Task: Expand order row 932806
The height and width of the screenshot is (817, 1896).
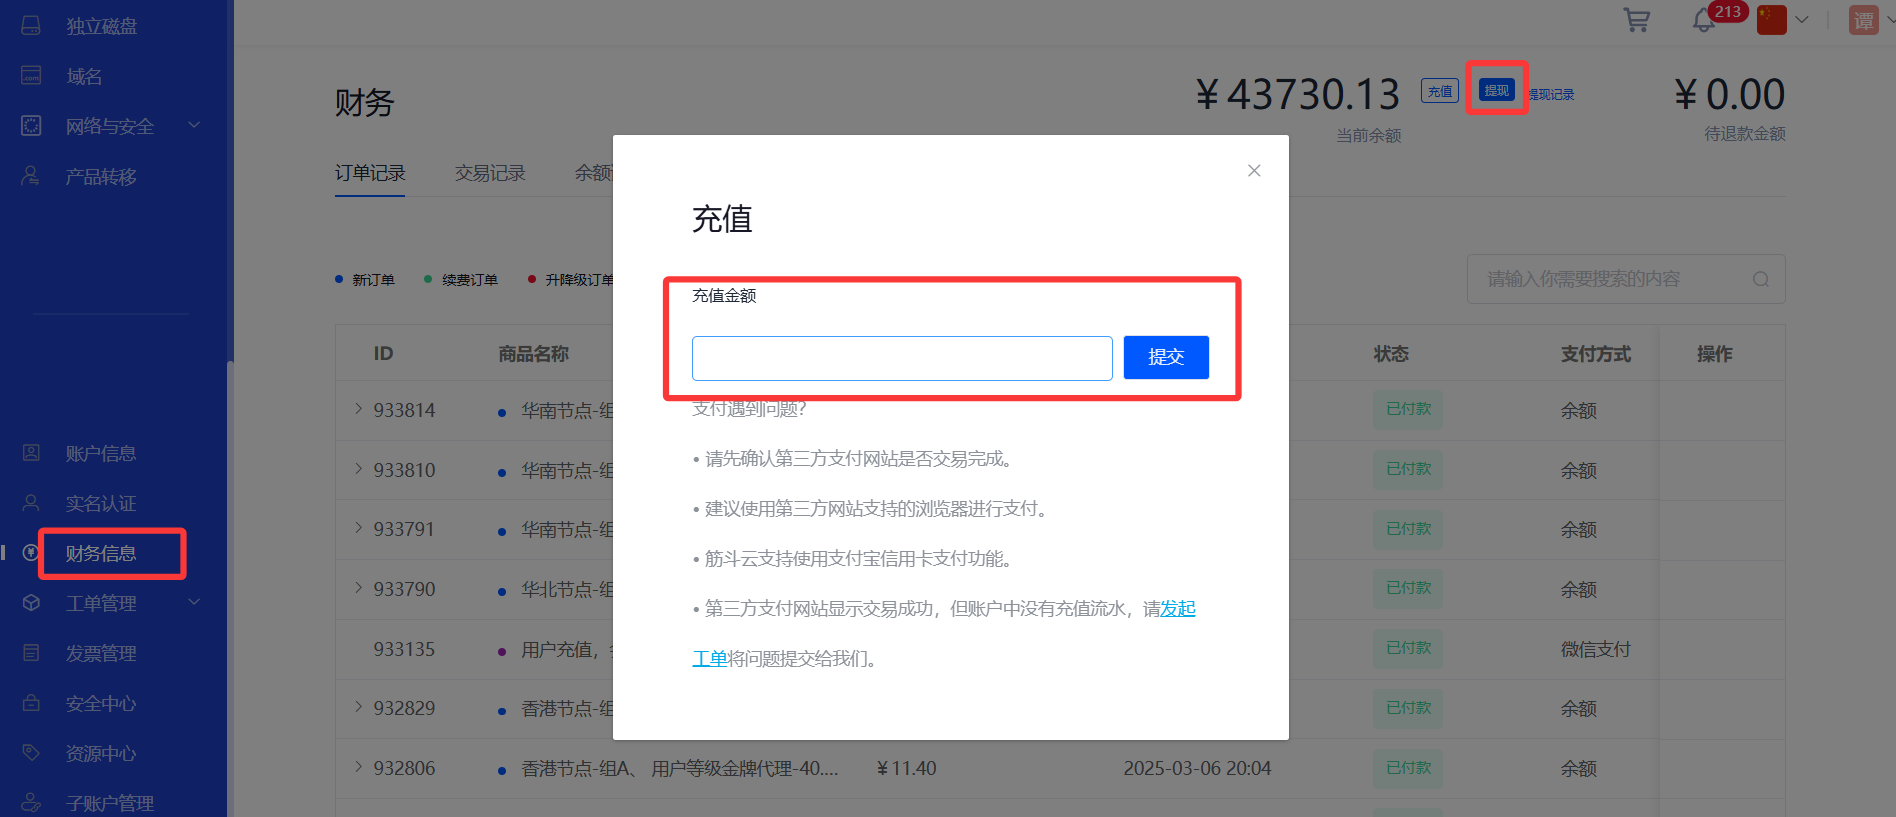Action: 358,766
